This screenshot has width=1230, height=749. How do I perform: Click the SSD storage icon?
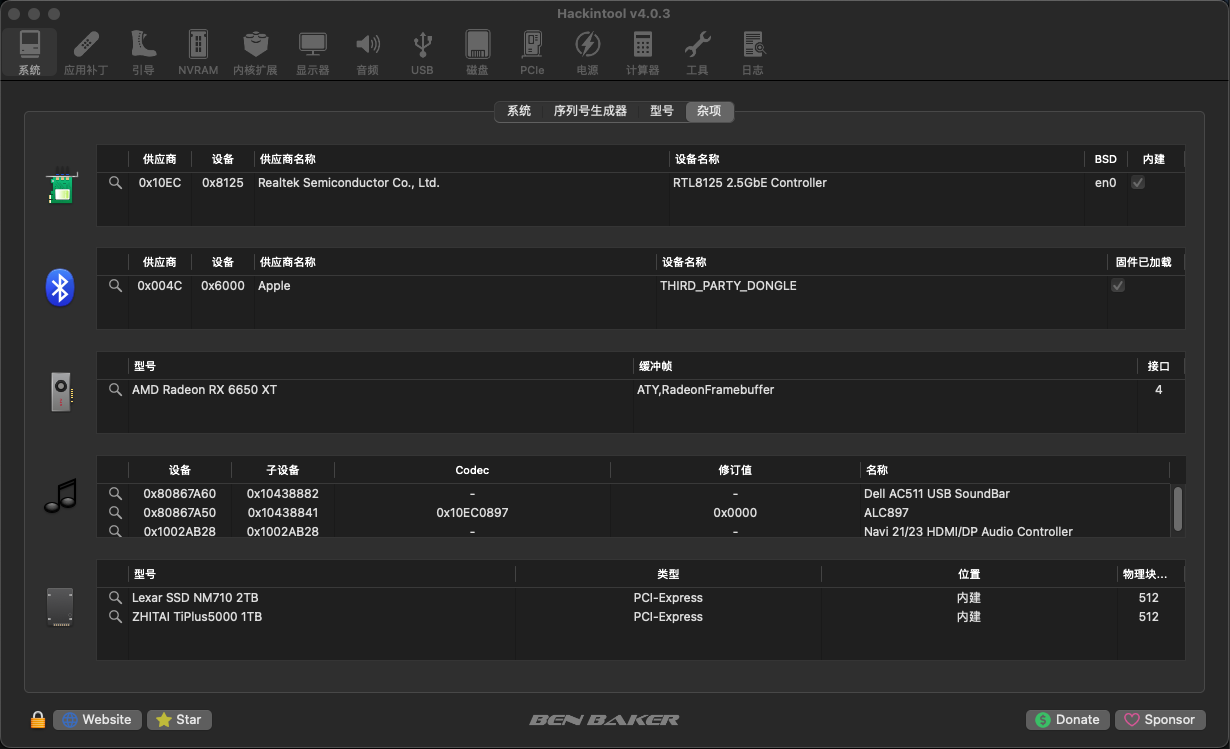click(x=60, y=606)
